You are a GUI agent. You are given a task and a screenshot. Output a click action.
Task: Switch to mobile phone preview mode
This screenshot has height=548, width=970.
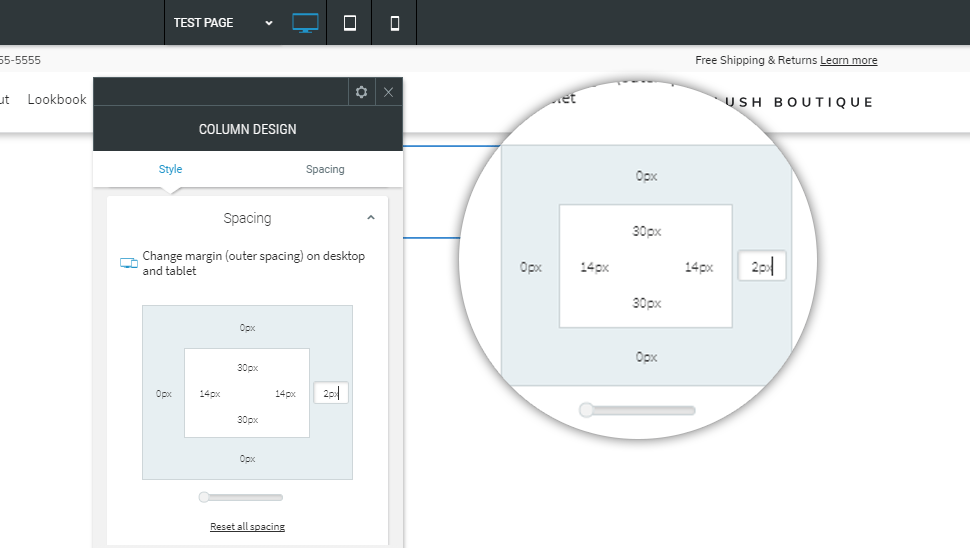(x=395, y=23)
